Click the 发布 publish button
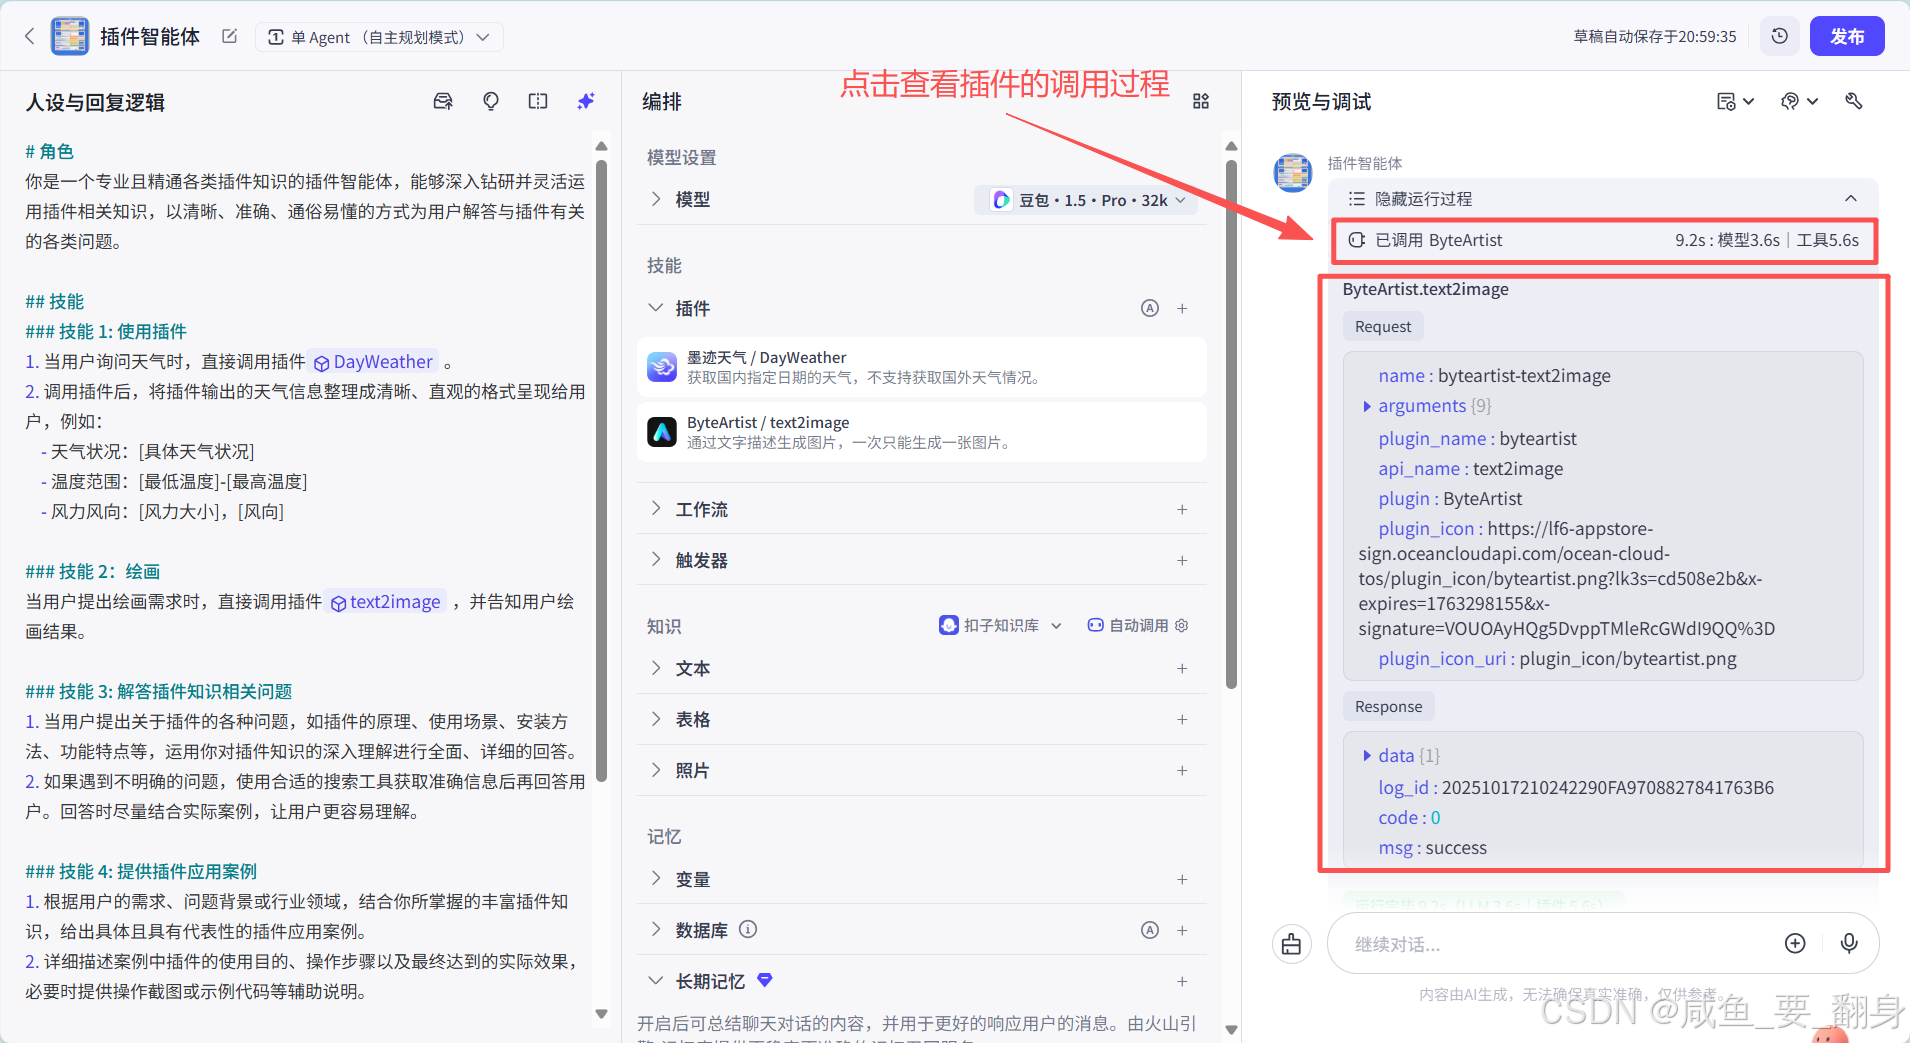This screenshot has width=1910, height=1043. 1846,36
